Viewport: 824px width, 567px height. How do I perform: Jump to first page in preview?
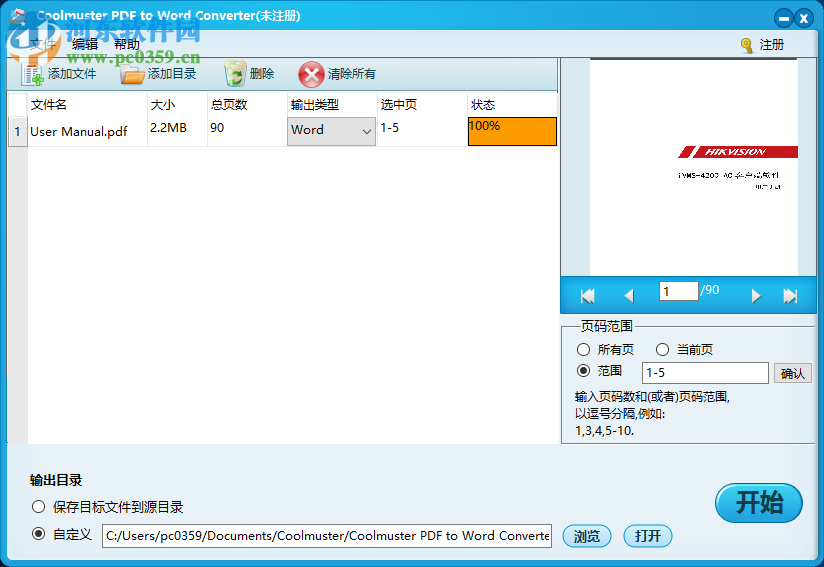click(x=588, y=296)
